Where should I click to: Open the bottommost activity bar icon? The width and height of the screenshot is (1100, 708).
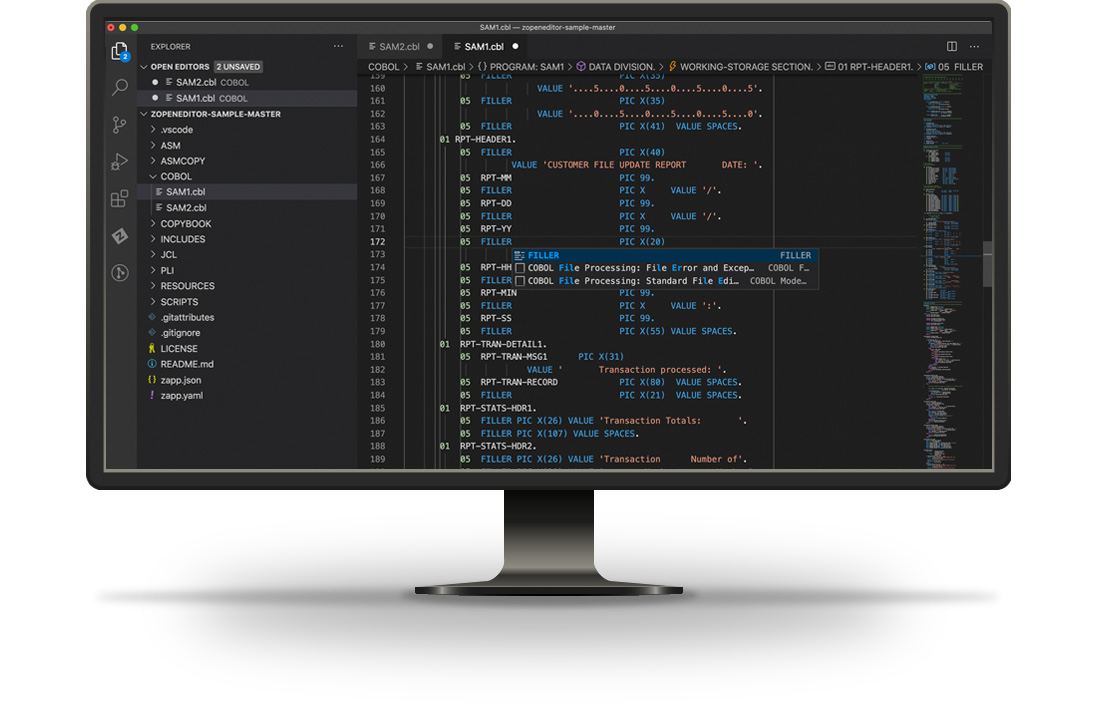tap(119, 271)
